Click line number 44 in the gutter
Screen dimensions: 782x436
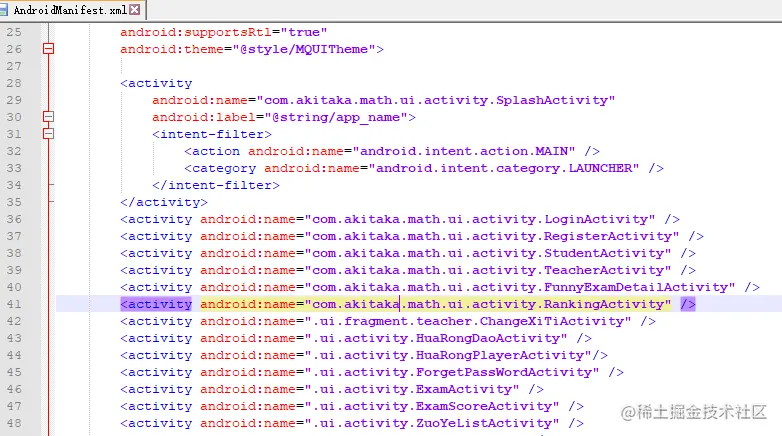click(14, 355)
